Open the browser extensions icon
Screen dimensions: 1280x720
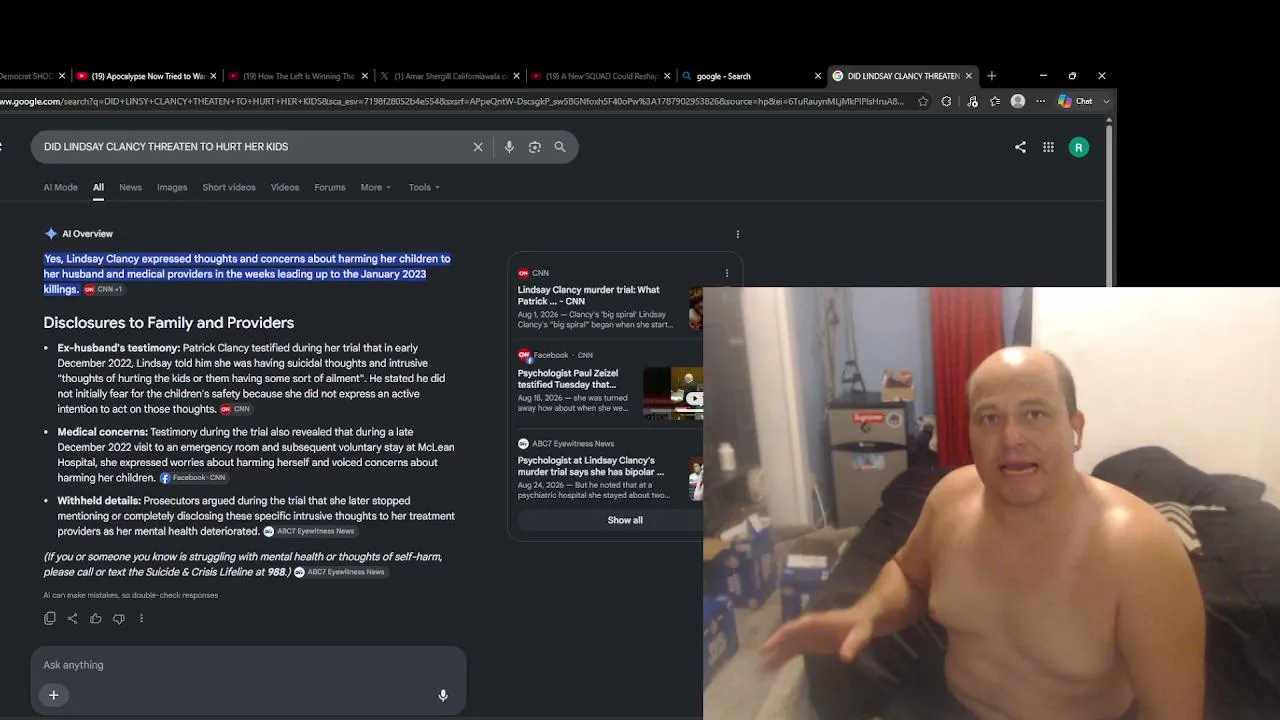[946, 101]
